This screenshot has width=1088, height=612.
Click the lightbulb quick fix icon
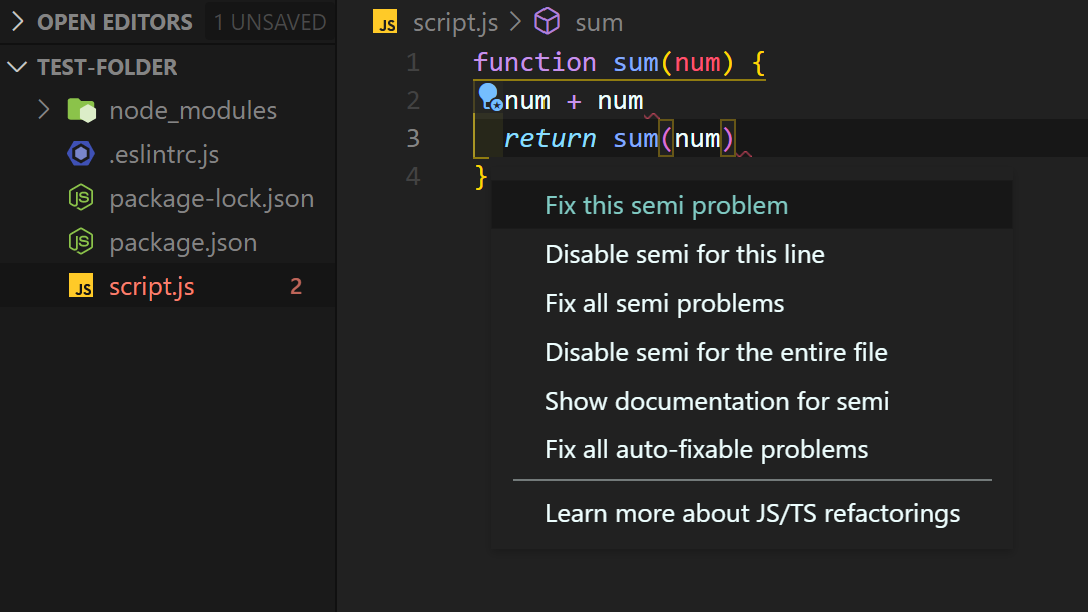pos(489,97)
